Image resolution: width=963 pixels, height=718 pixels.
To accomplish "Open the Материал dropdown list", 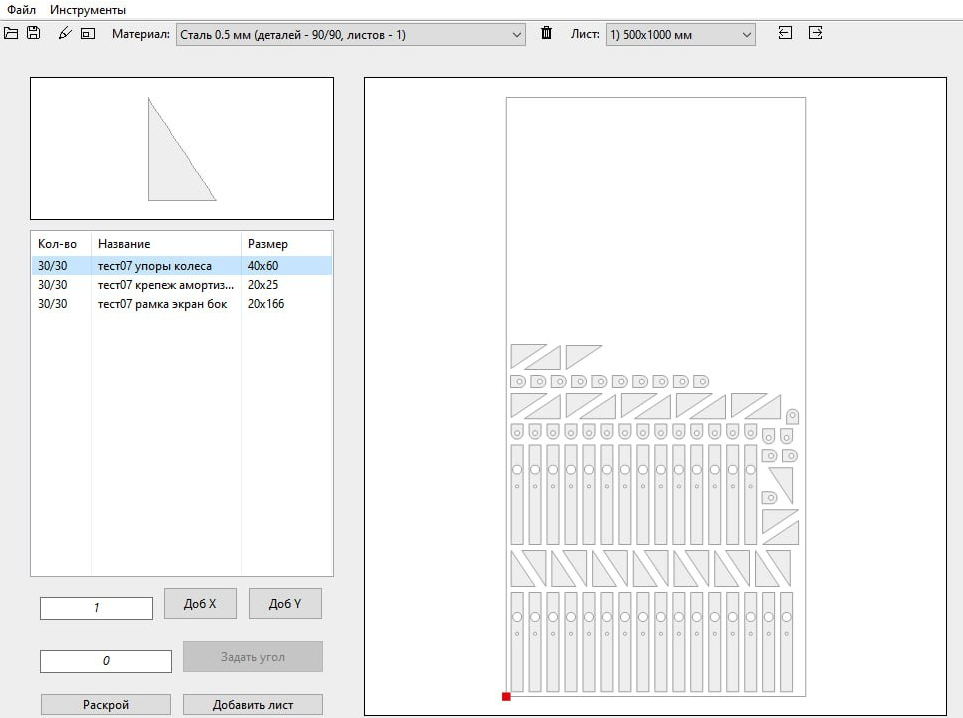I will coord(350,35).
